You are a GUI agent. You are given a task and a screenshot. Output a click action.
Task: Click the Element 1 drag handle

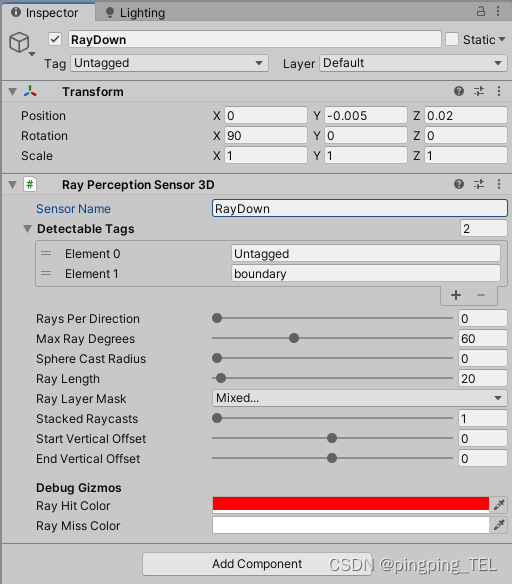click(x=46, y=273)
